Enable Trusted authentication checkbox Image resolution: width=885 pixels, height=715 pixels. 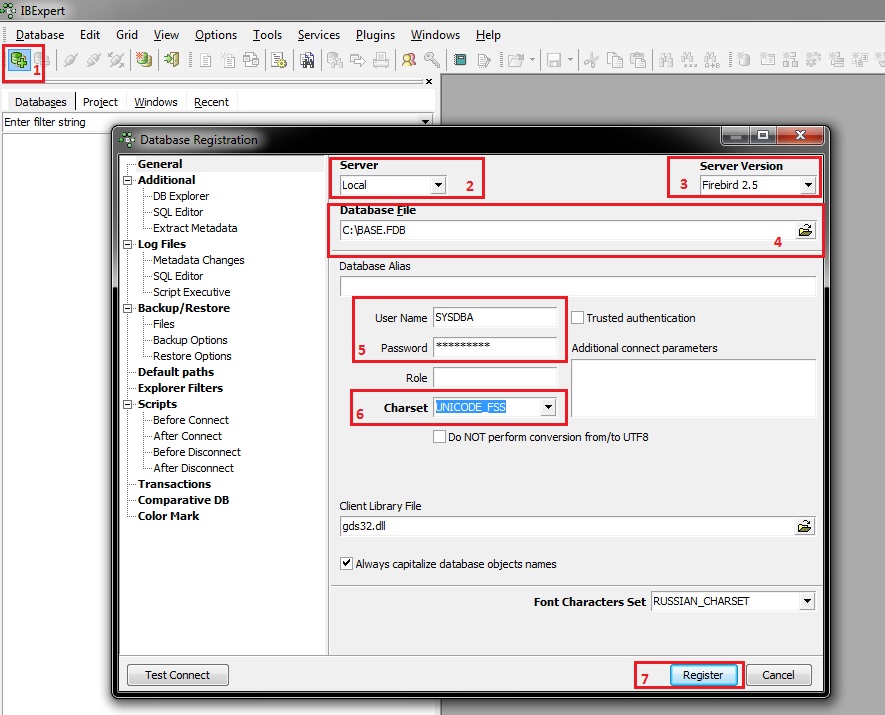coord(578,318)
